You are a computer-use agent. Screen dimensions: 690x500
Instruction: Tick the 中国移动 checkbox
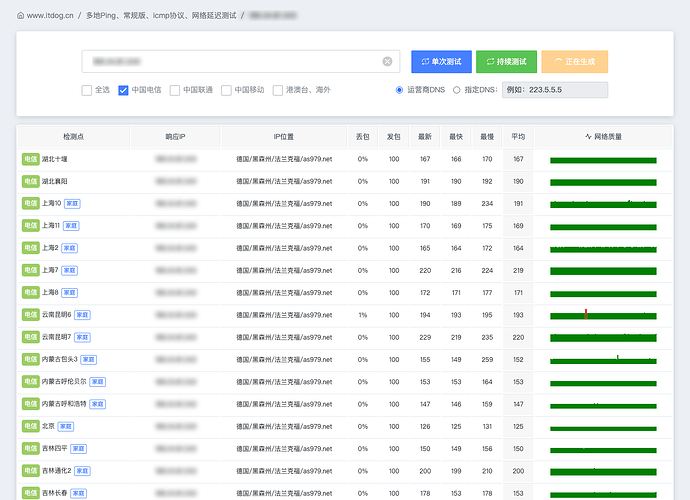point(226,90)
